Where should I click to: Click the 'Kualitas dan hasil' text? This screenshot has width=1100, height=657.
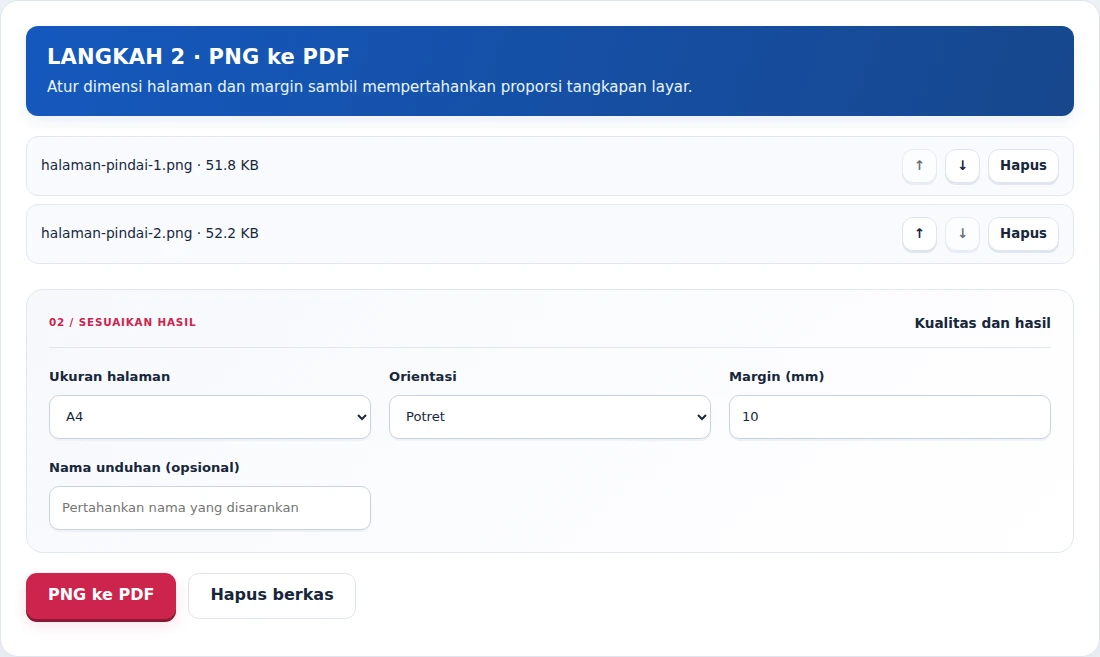pos(982,323)
